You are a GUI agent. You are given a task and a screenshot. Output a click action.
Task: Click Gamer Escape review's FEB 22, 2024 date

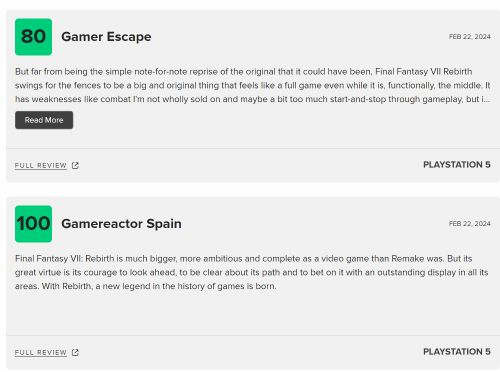pos(469,37)
